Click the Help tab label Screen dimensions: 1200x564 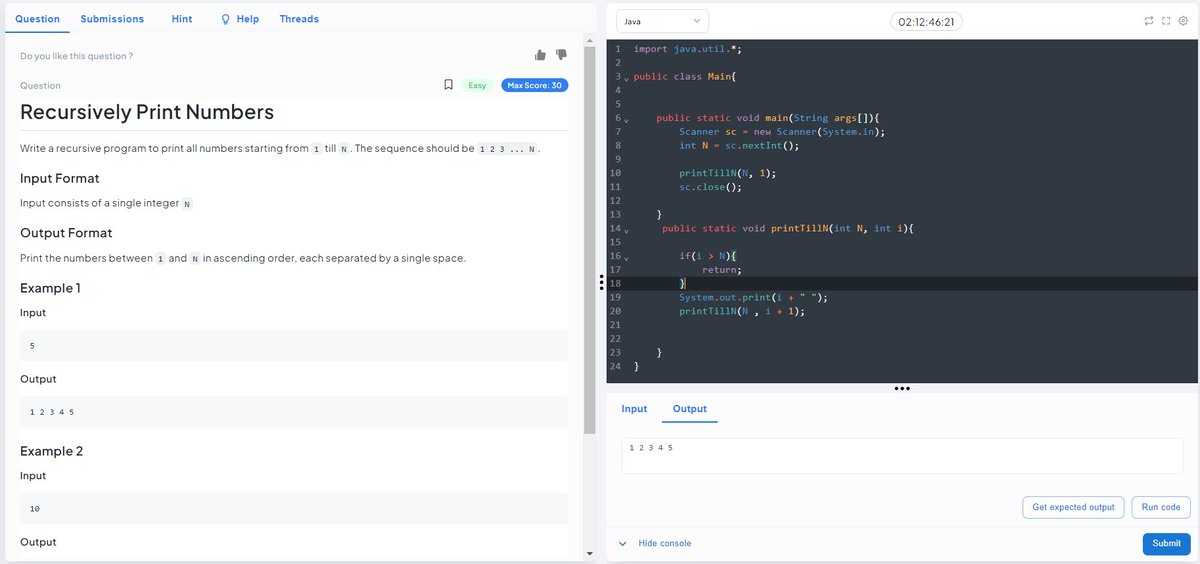pyautogui.click(x=248, y=19)
